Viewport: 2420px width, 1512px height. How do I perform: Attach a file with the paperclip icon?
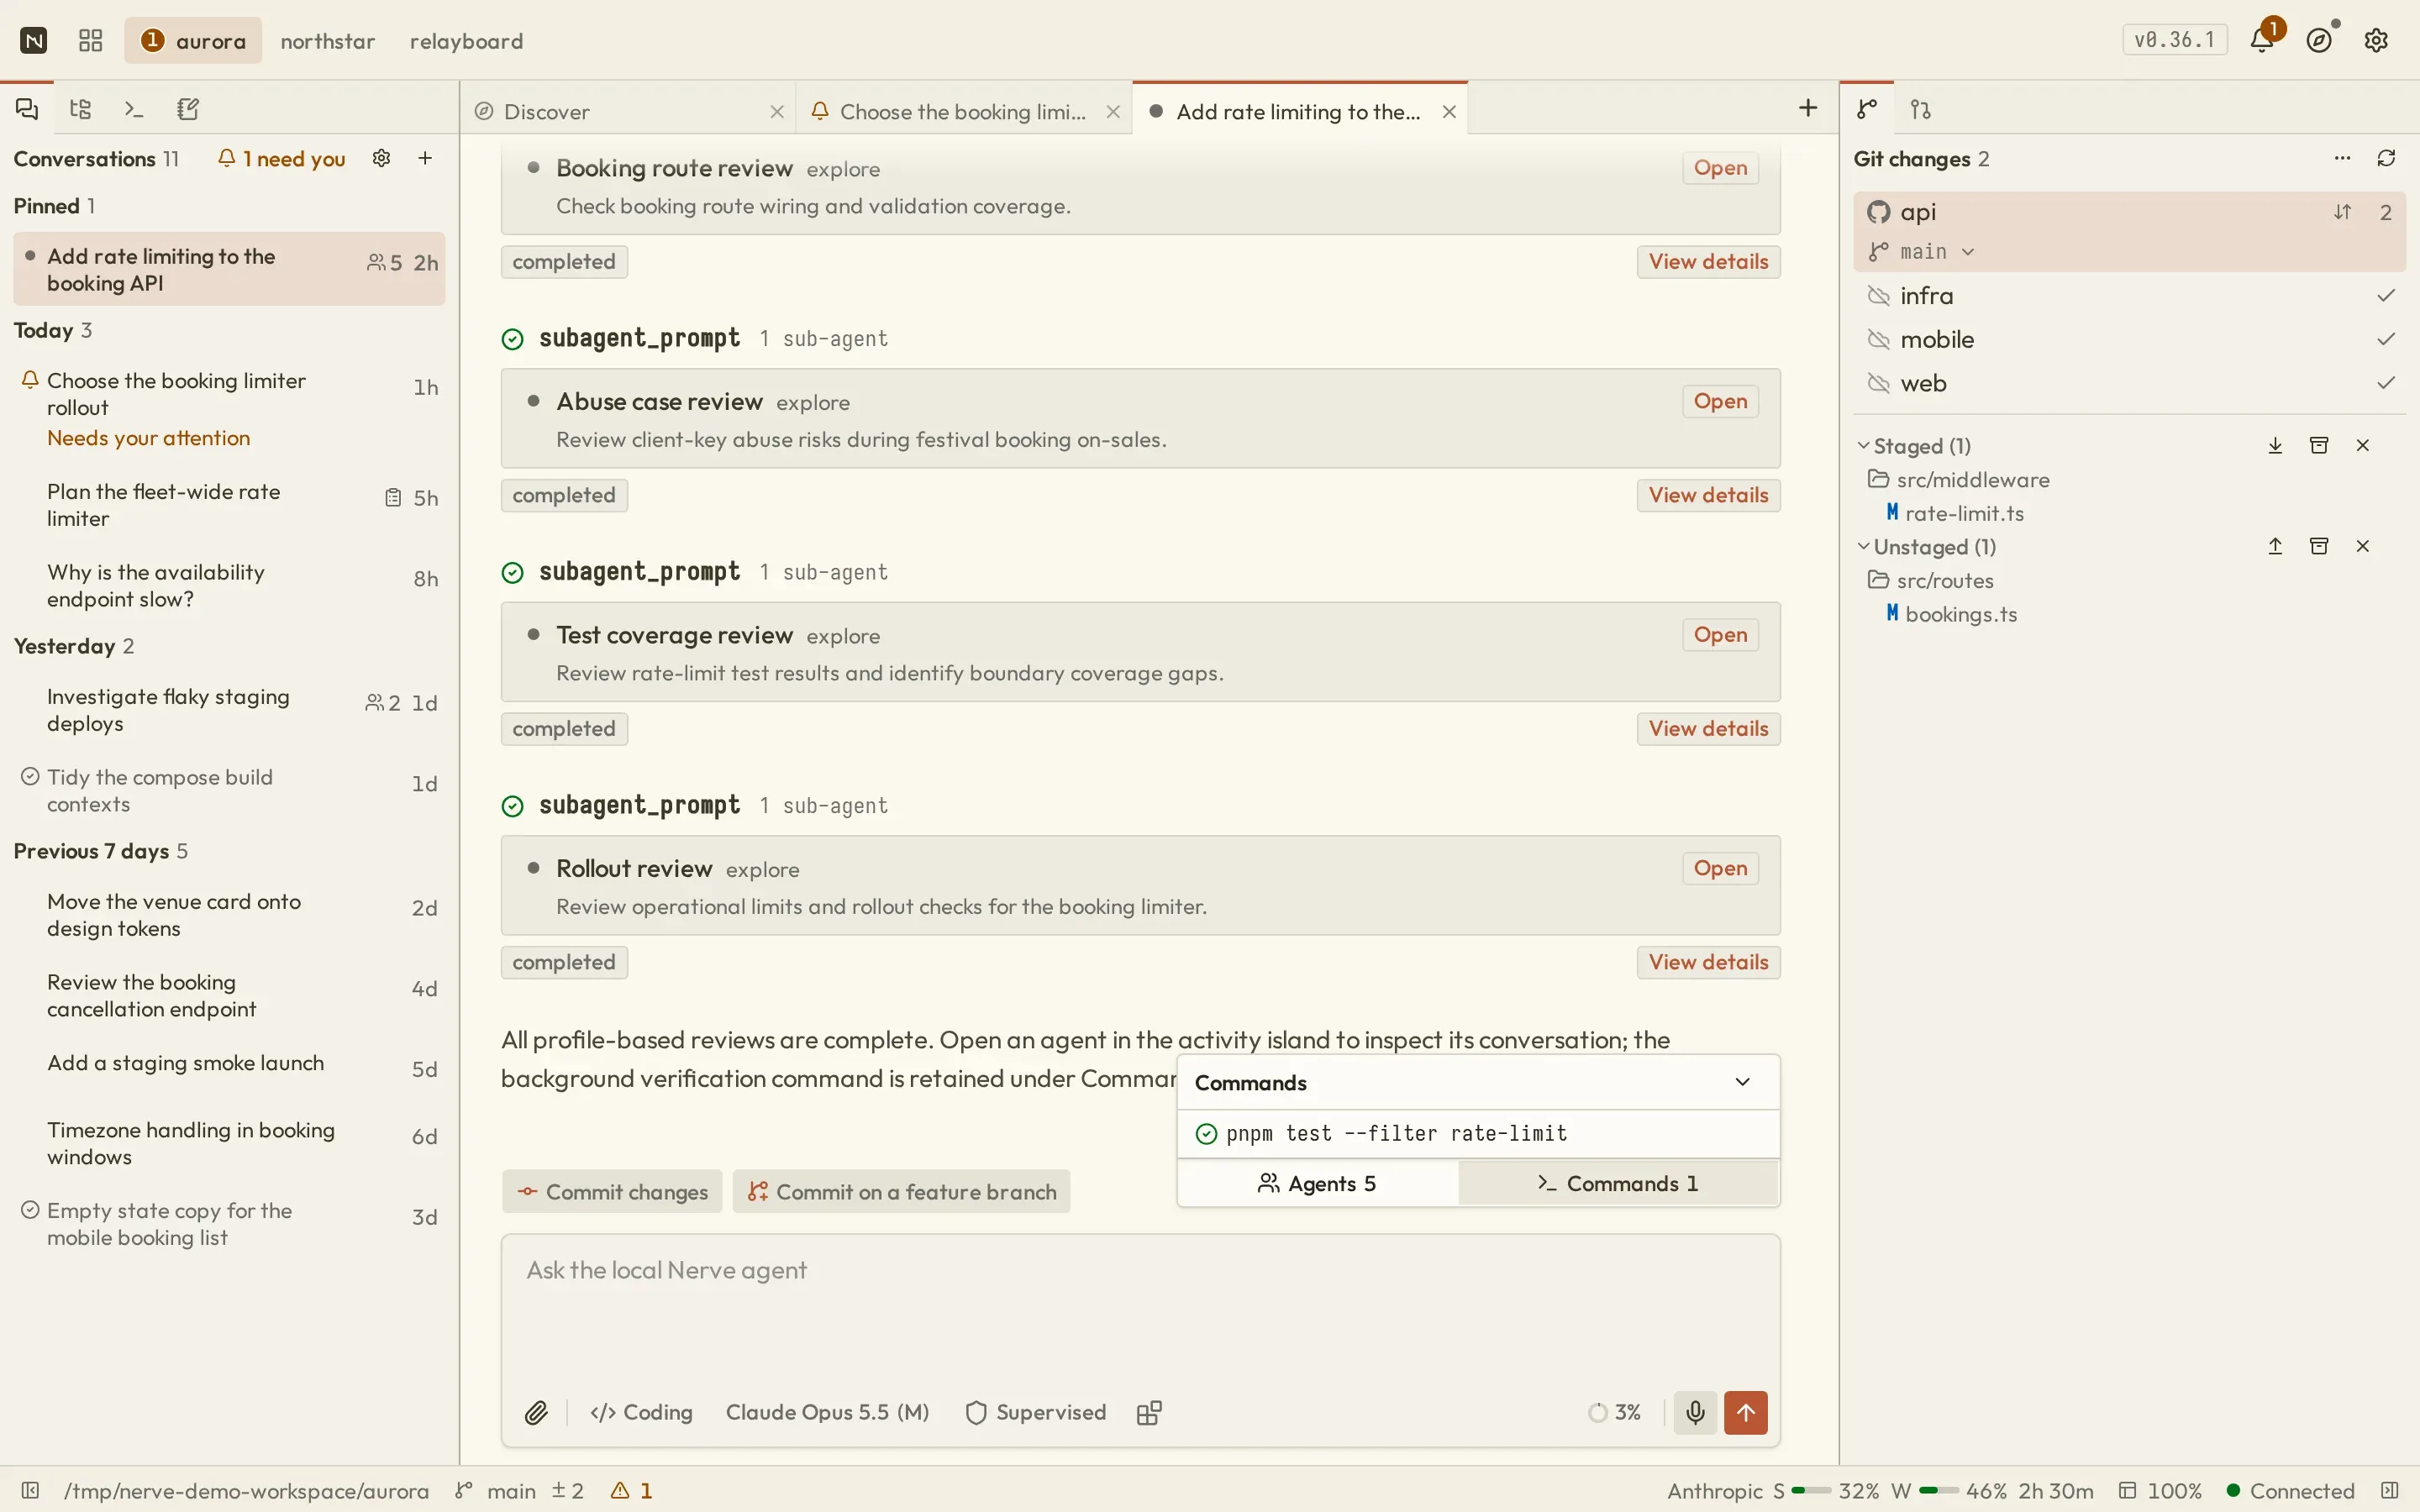point(536,1412)
